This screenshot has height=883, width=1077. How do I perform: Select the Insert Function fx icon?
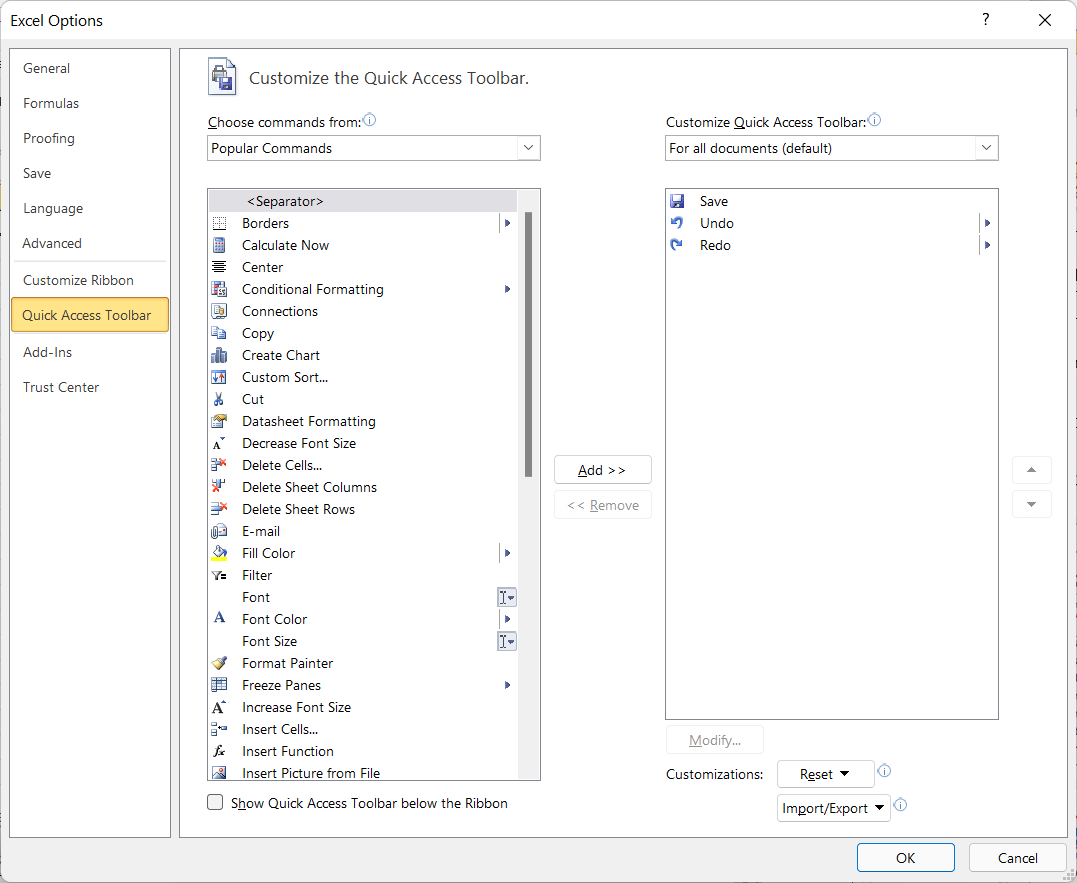point(219,751)
